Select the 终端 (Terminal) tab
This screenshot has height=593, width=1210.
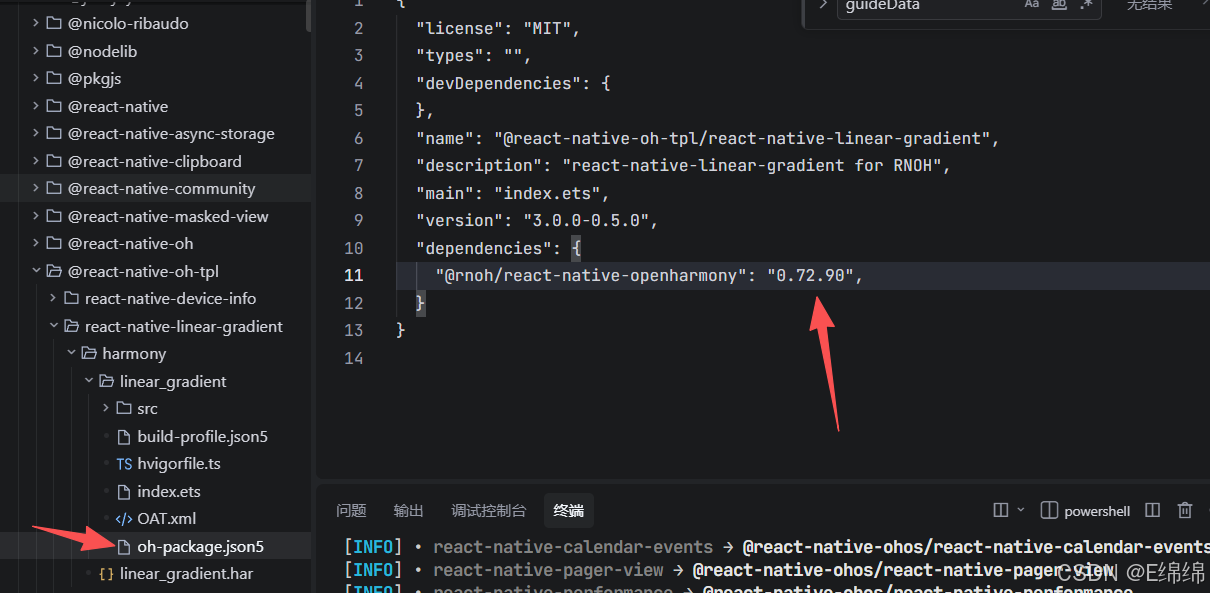click(x=568, y=510)
